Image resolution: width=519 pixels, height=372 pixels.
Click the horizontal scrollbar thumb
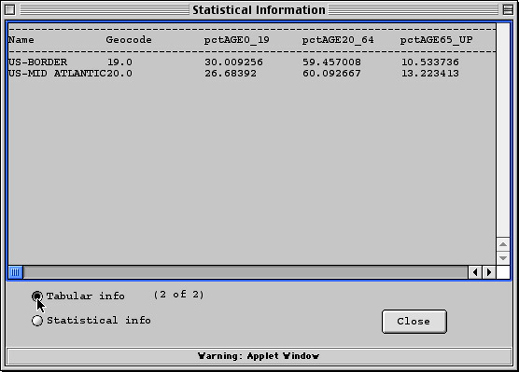tap(15, 272)
